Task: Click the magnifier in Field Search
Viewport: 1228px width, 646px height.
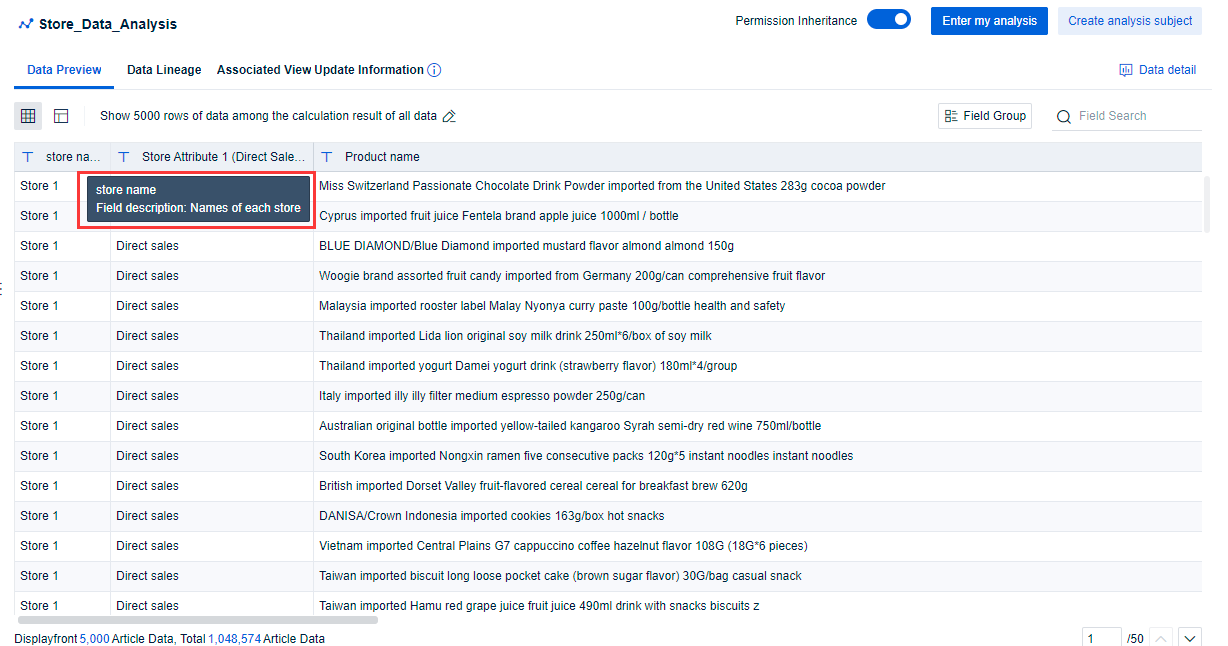Action: click(1063, 116)
